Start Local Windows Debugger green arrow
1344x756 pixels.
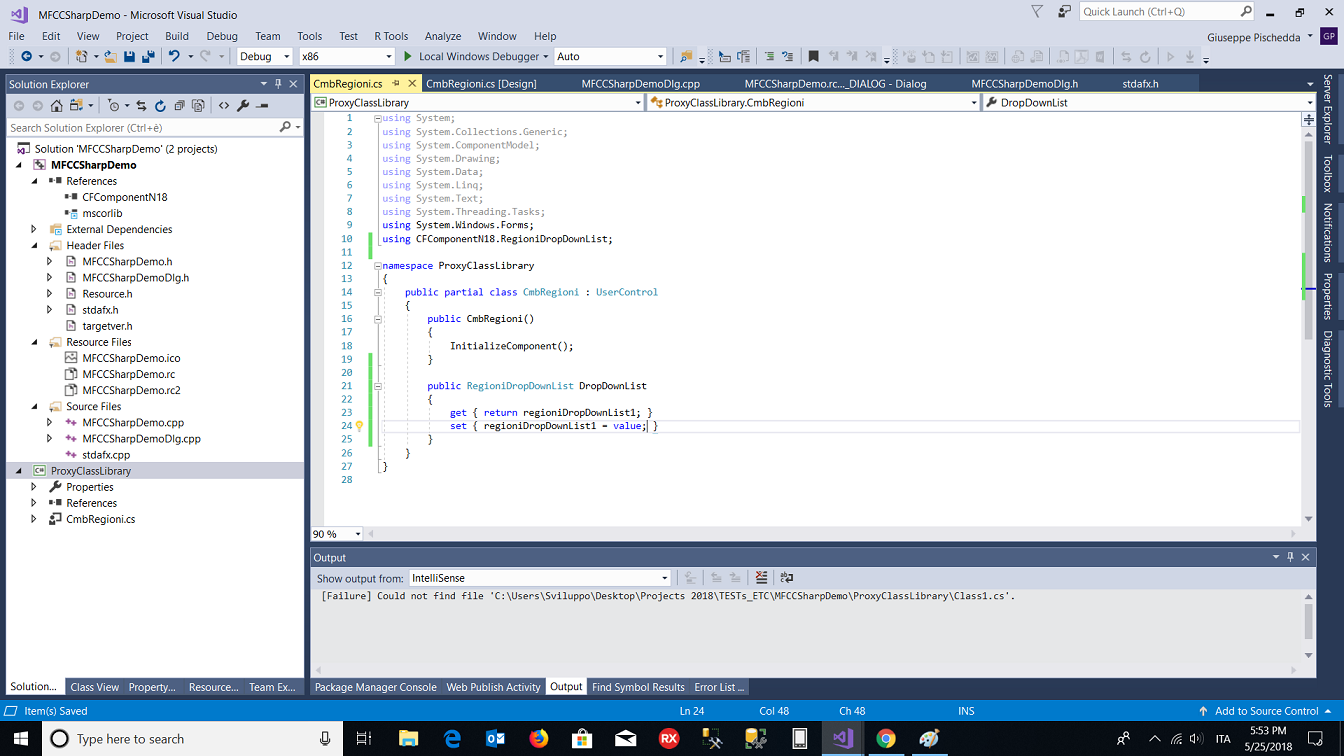[x=408, y=57]
